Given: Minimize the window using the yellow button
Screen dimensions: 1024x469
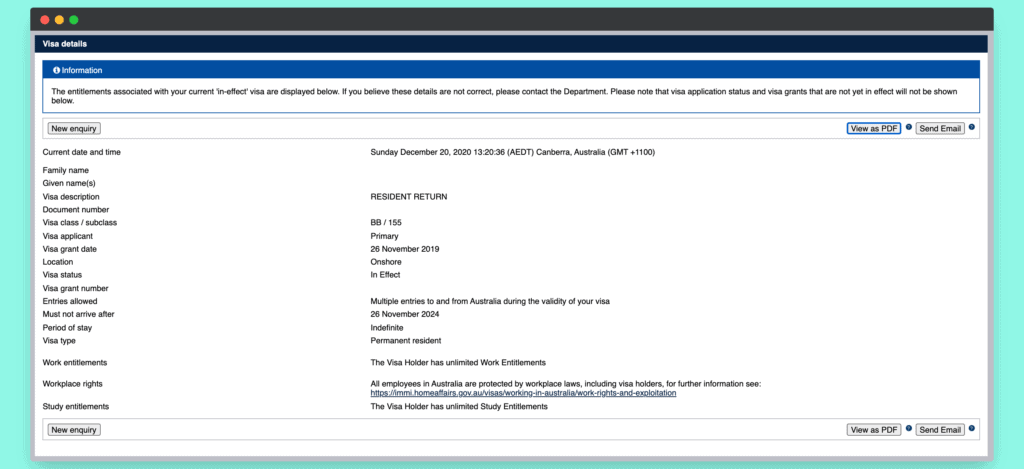Looking at the screenshot, I should [x=59, y=20].
